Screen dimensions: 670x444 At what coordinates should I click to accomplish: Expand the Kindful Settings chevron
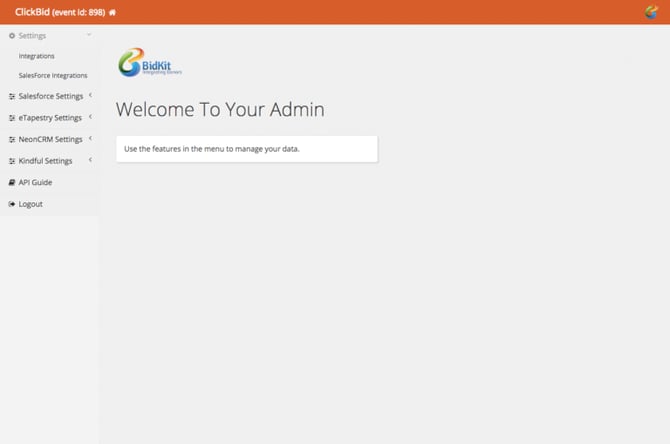(x=90, y=159)
